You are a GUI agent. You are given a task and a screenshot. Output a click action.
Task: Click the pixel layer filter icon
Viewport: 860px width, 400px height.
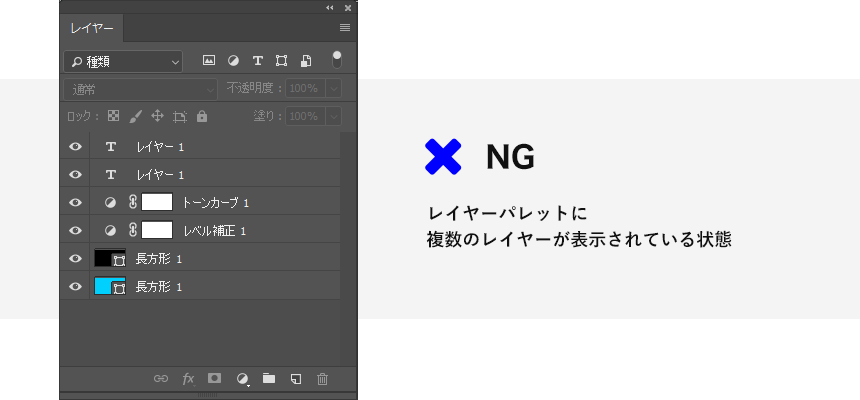click(x=209, y=61)
